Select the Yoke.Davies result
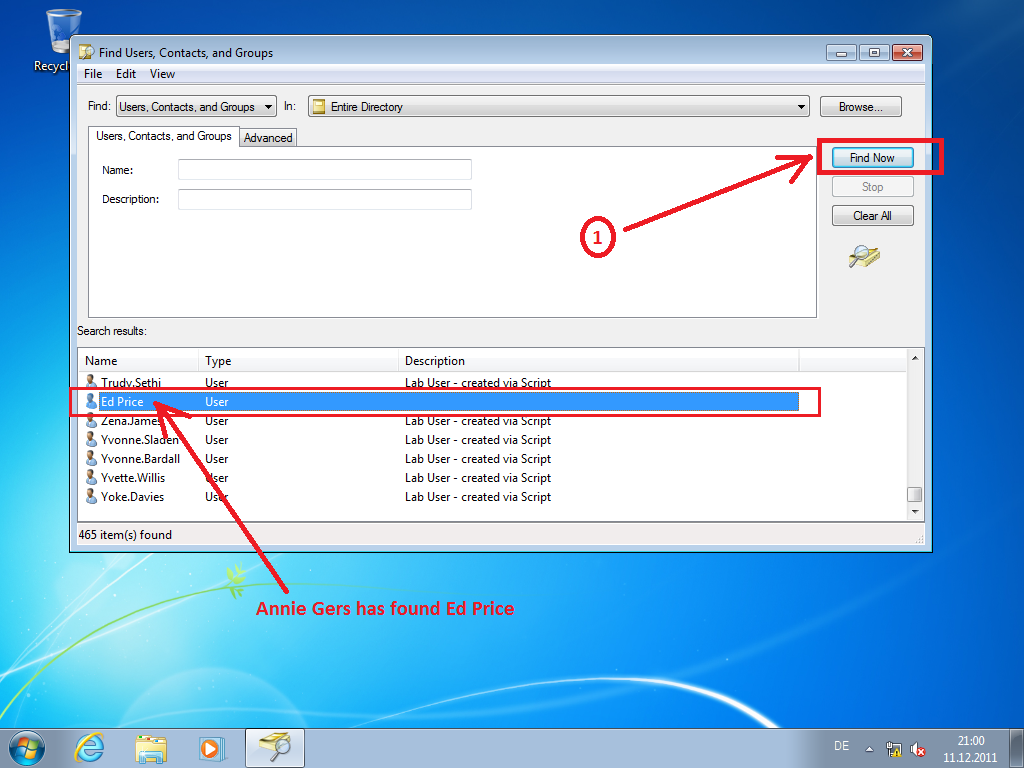The width and height of the screenshot is (1024, 768). click(x=132, y=496)
